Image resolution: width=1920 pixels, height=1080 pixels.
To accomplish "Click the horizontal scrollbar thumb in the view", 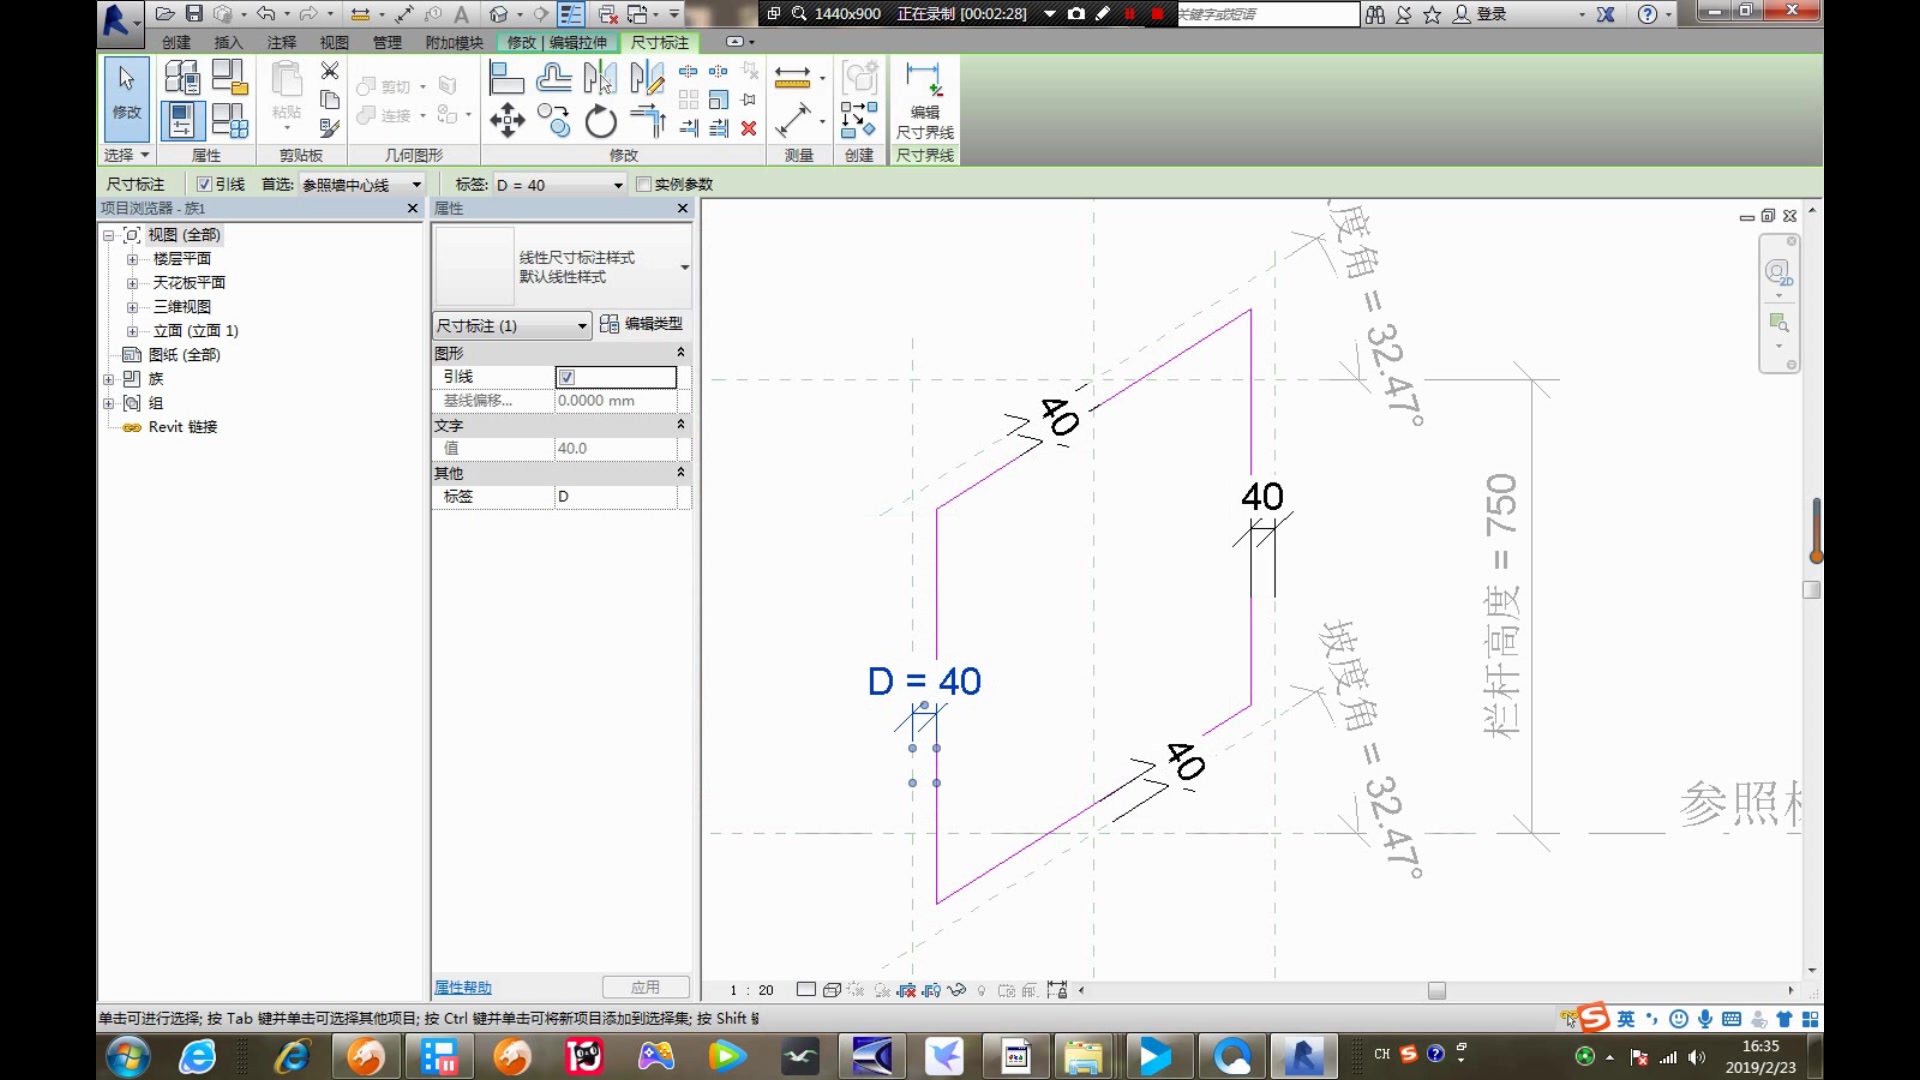I will [1436, 991].
